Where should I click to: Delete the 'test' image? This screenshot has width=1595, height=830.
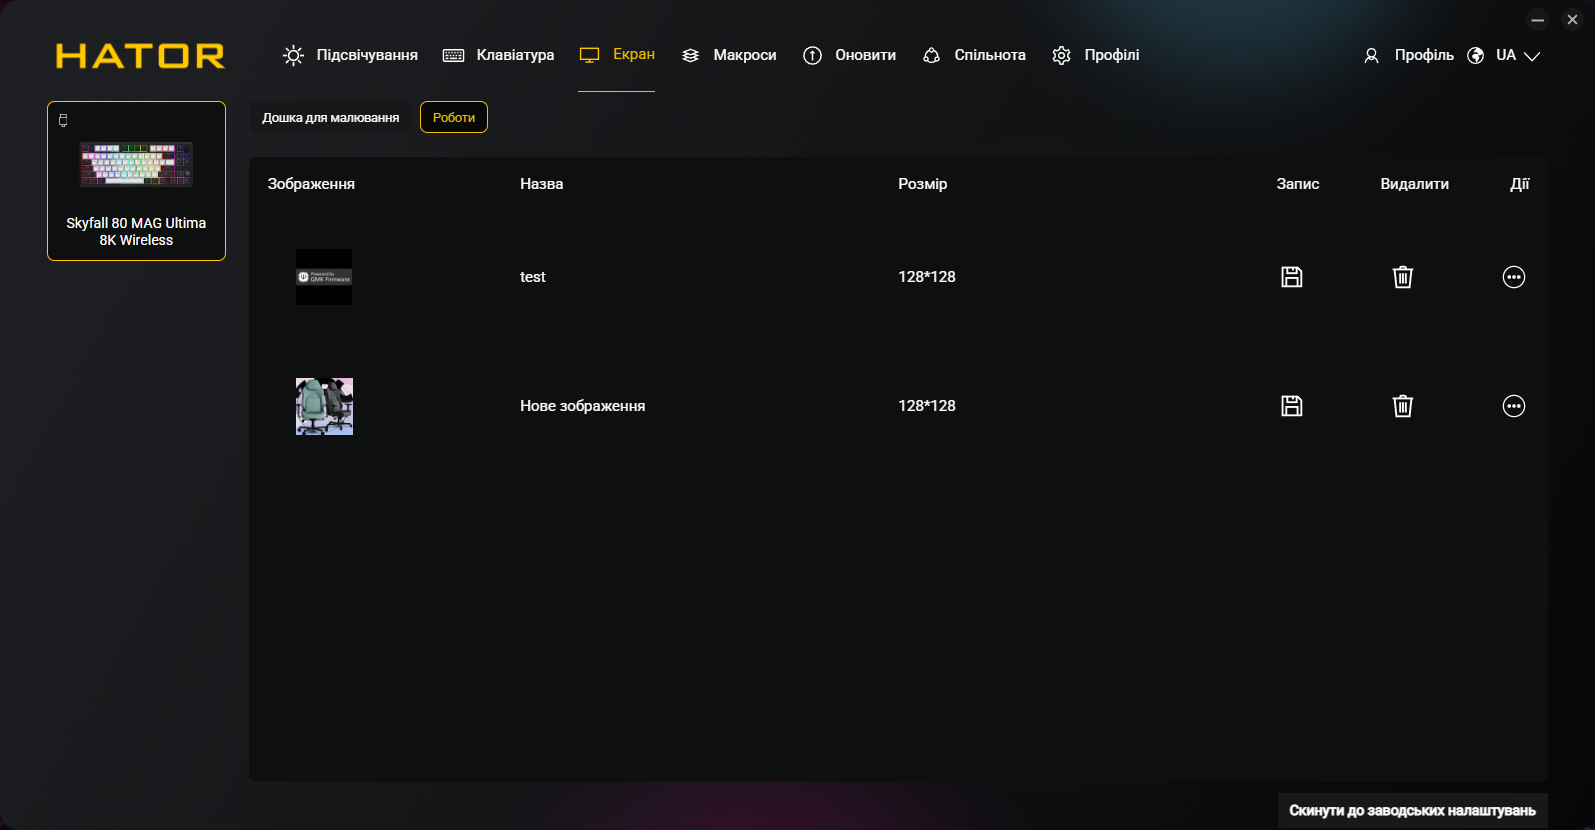coord(1403,277)
